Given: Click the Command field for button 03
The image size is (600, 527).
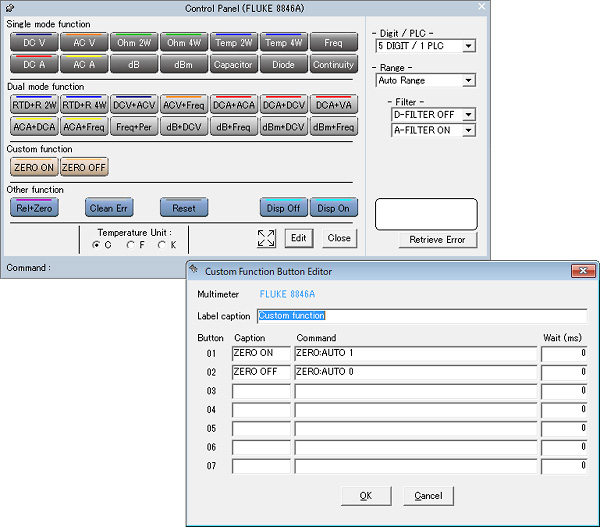Looking at the screenshot, I should 415,391.
